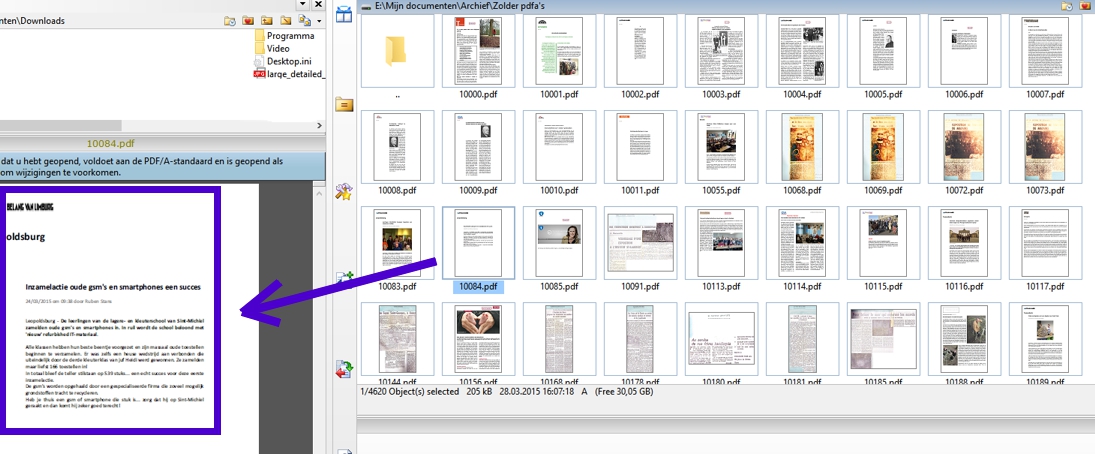Select the large_detailed JPG file
Image resolution: width=1095 pixels, height=454 pixels.
pos(289,74)
